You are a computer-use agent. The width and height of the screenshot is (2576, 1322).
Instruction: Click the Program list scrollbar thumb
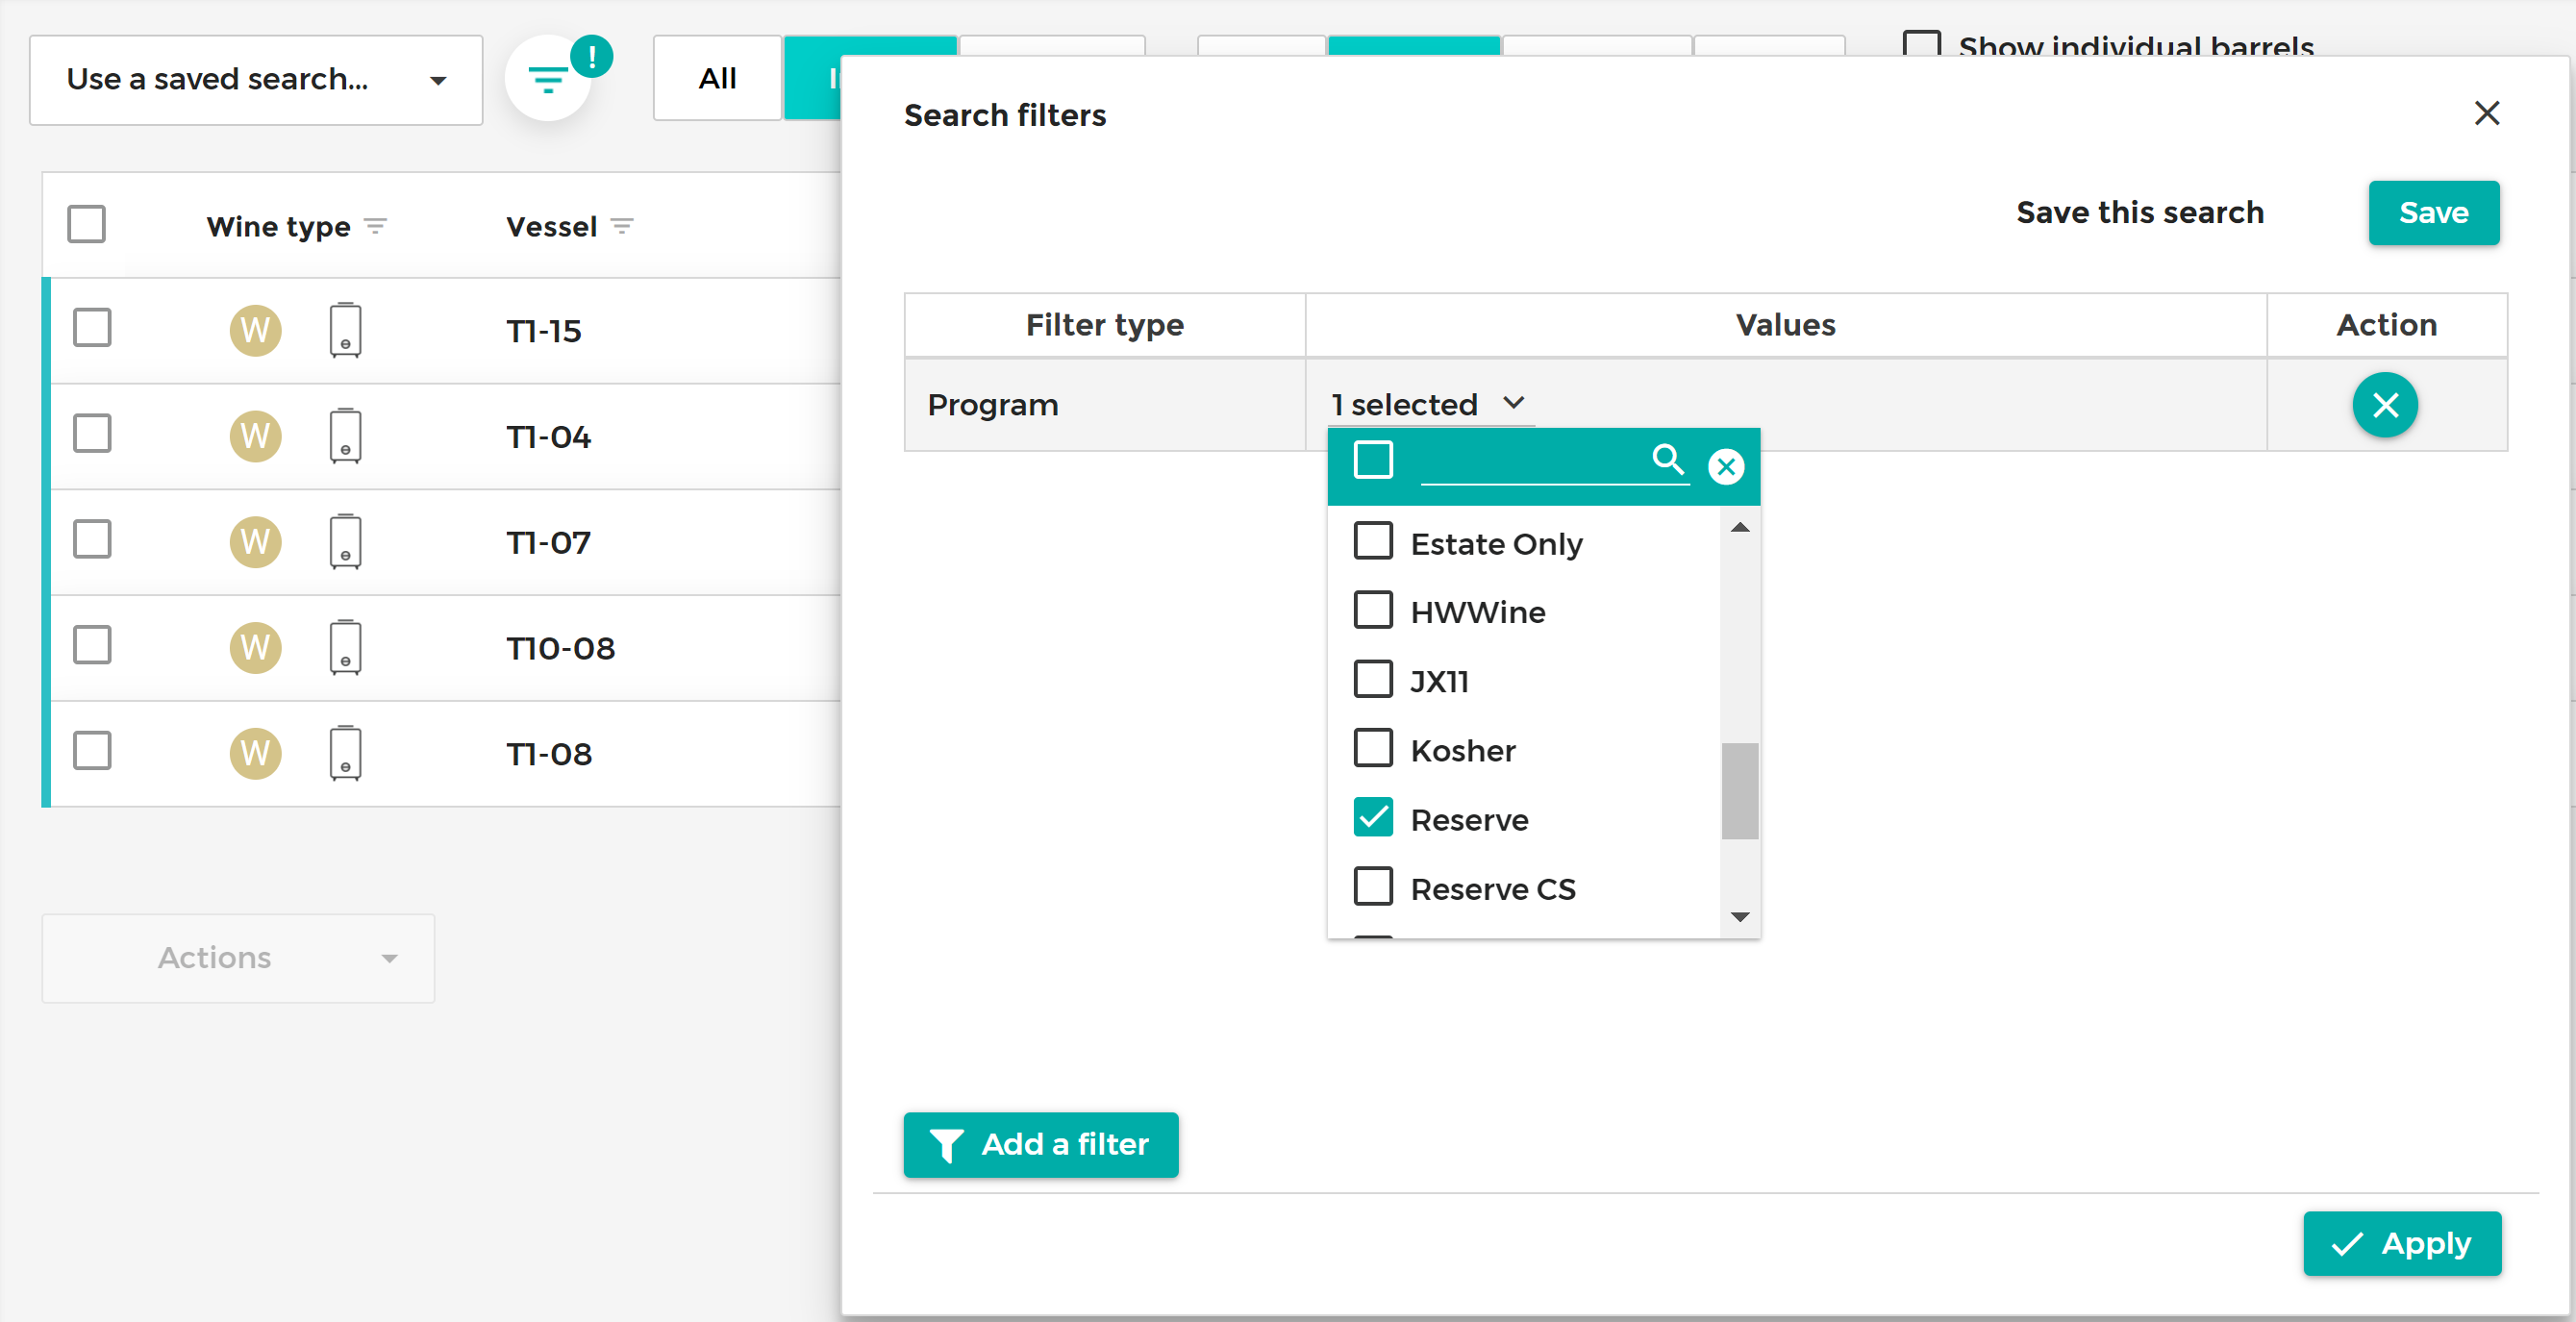coord(1740,791)
